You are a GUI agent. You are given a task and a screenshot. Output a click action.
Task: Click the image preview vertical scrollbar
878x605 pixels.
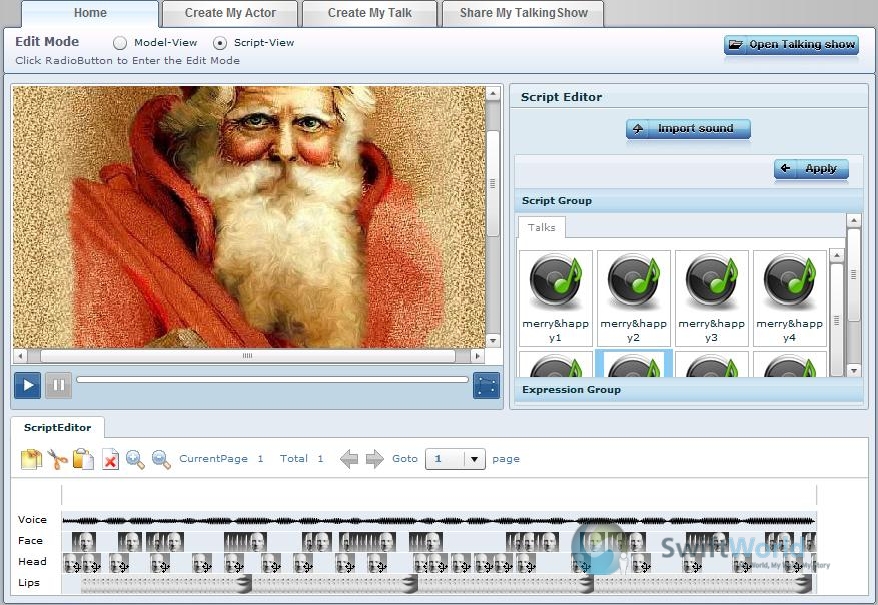click(x=493, y=183)
